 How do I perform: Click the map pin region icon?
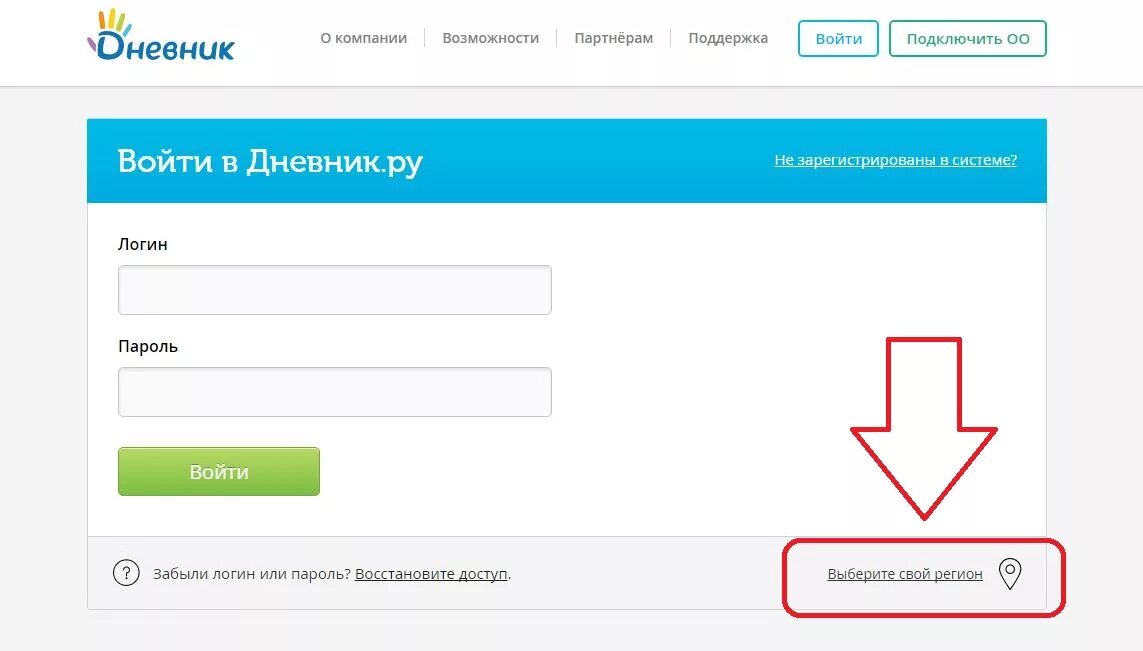[1010, 574]
